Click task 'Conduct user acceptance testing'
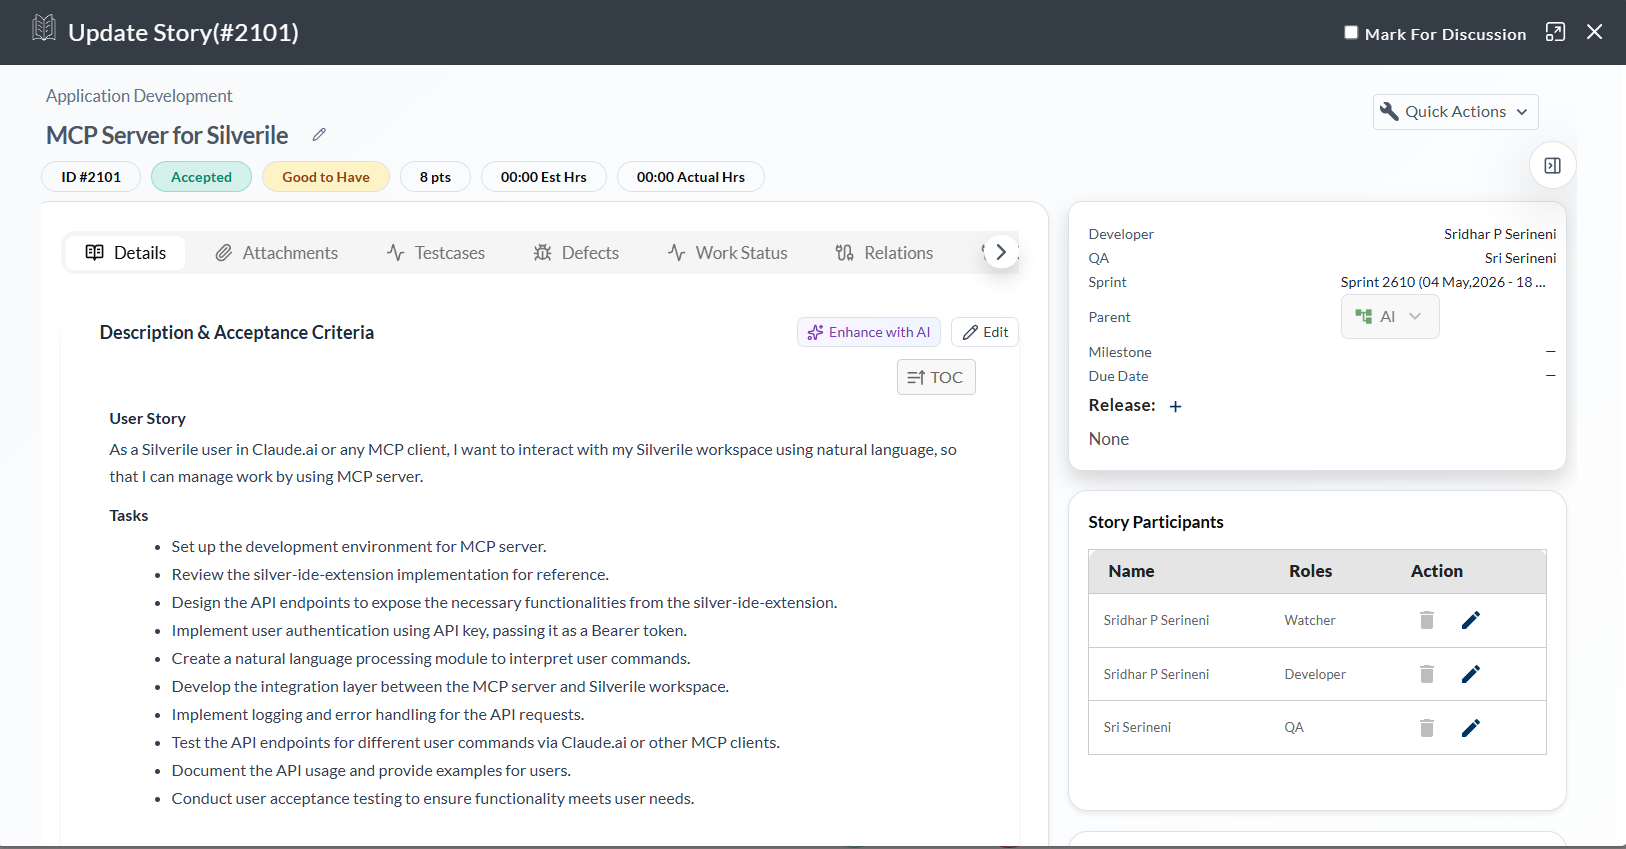The width and height of the screenshot is (1626, 849). (433, 798)
